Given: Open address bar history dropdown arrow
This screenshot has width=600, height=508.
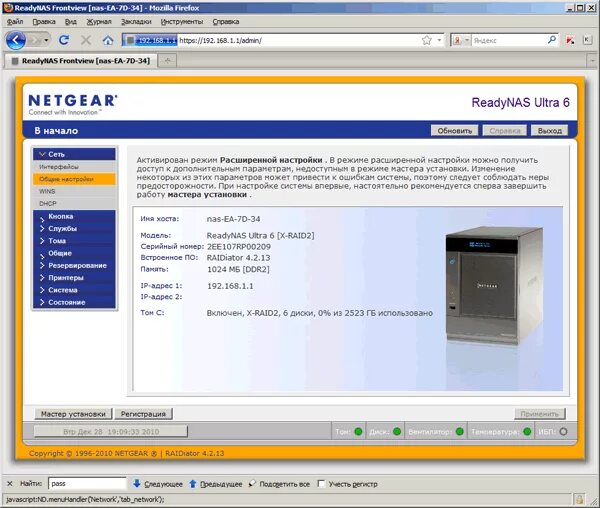Looking at the screenshot, I should pyautogui.click(x=439, y=40).
